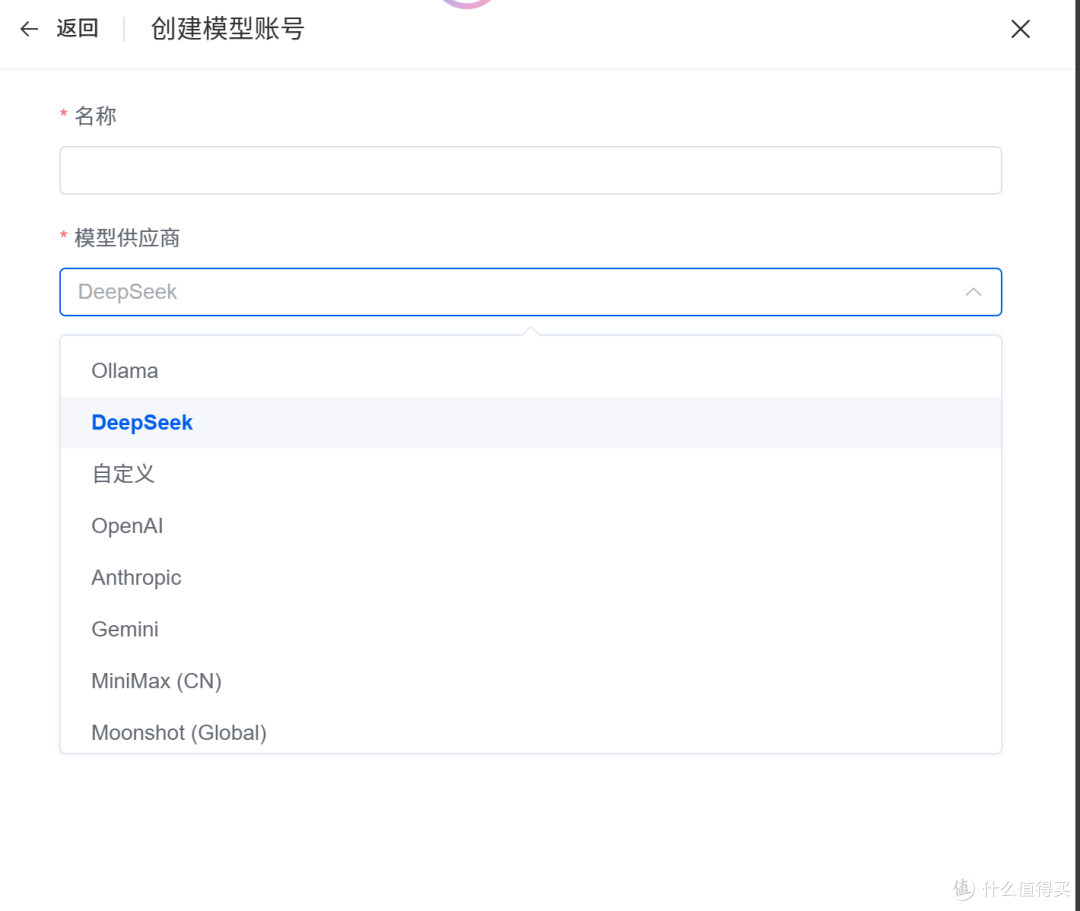Select the MiniMax (CN) option
Screen dimensions: 1080x911
tap(156, 681)
